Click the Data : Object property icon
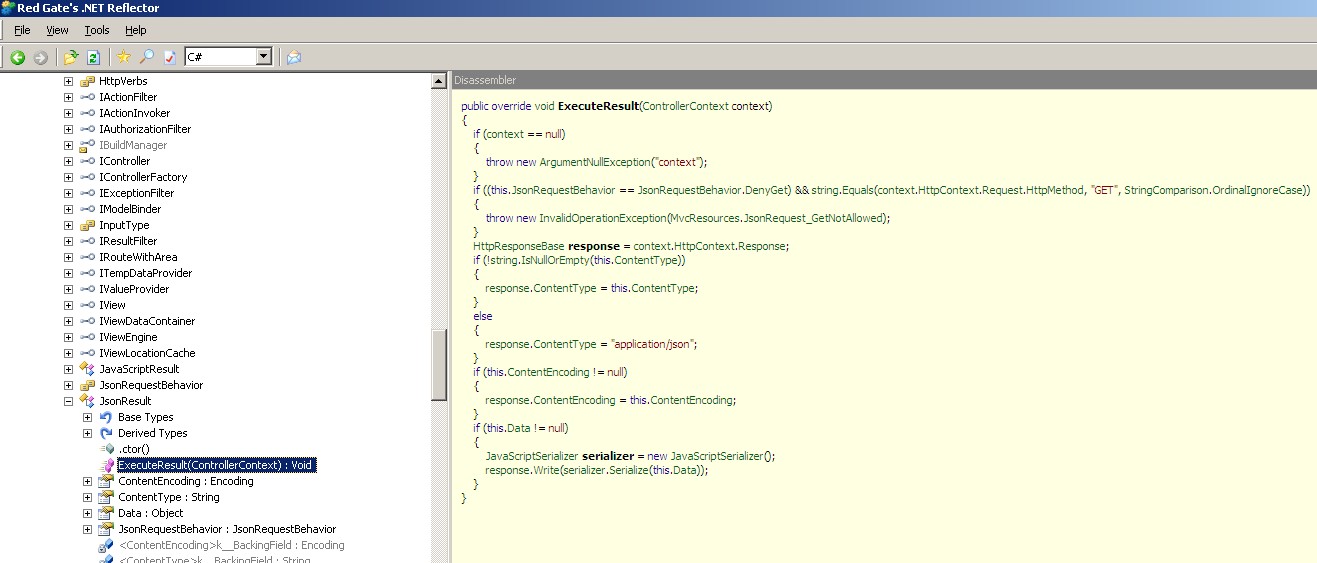This screenshot has width=1317, height=563. pos(106,513)
